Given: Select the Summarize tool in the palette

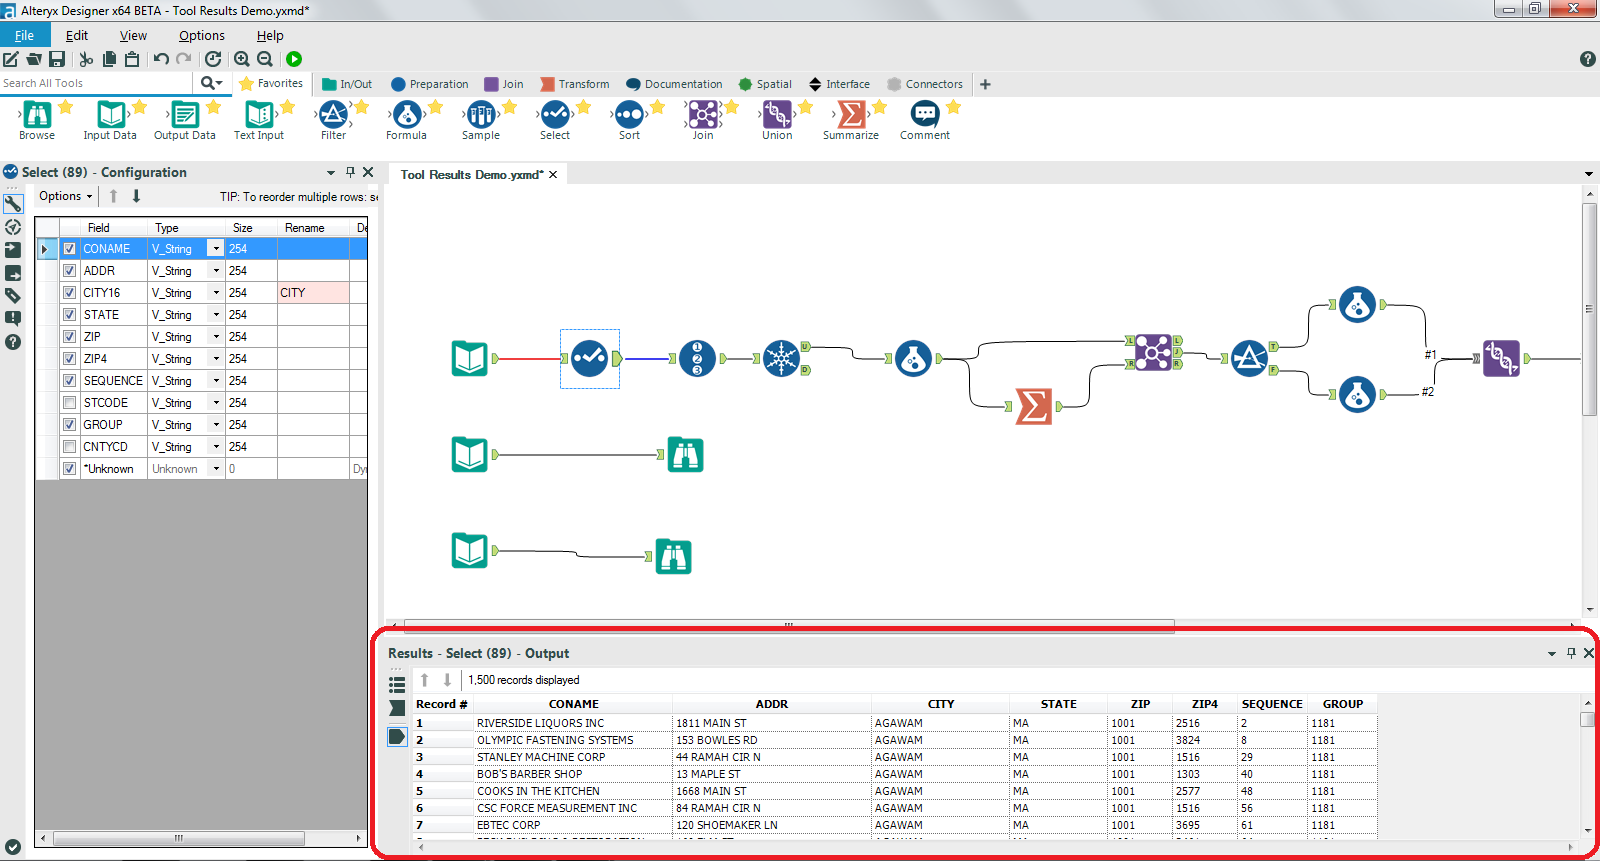Looking at the screenshot, I should [x=851, y=115].
